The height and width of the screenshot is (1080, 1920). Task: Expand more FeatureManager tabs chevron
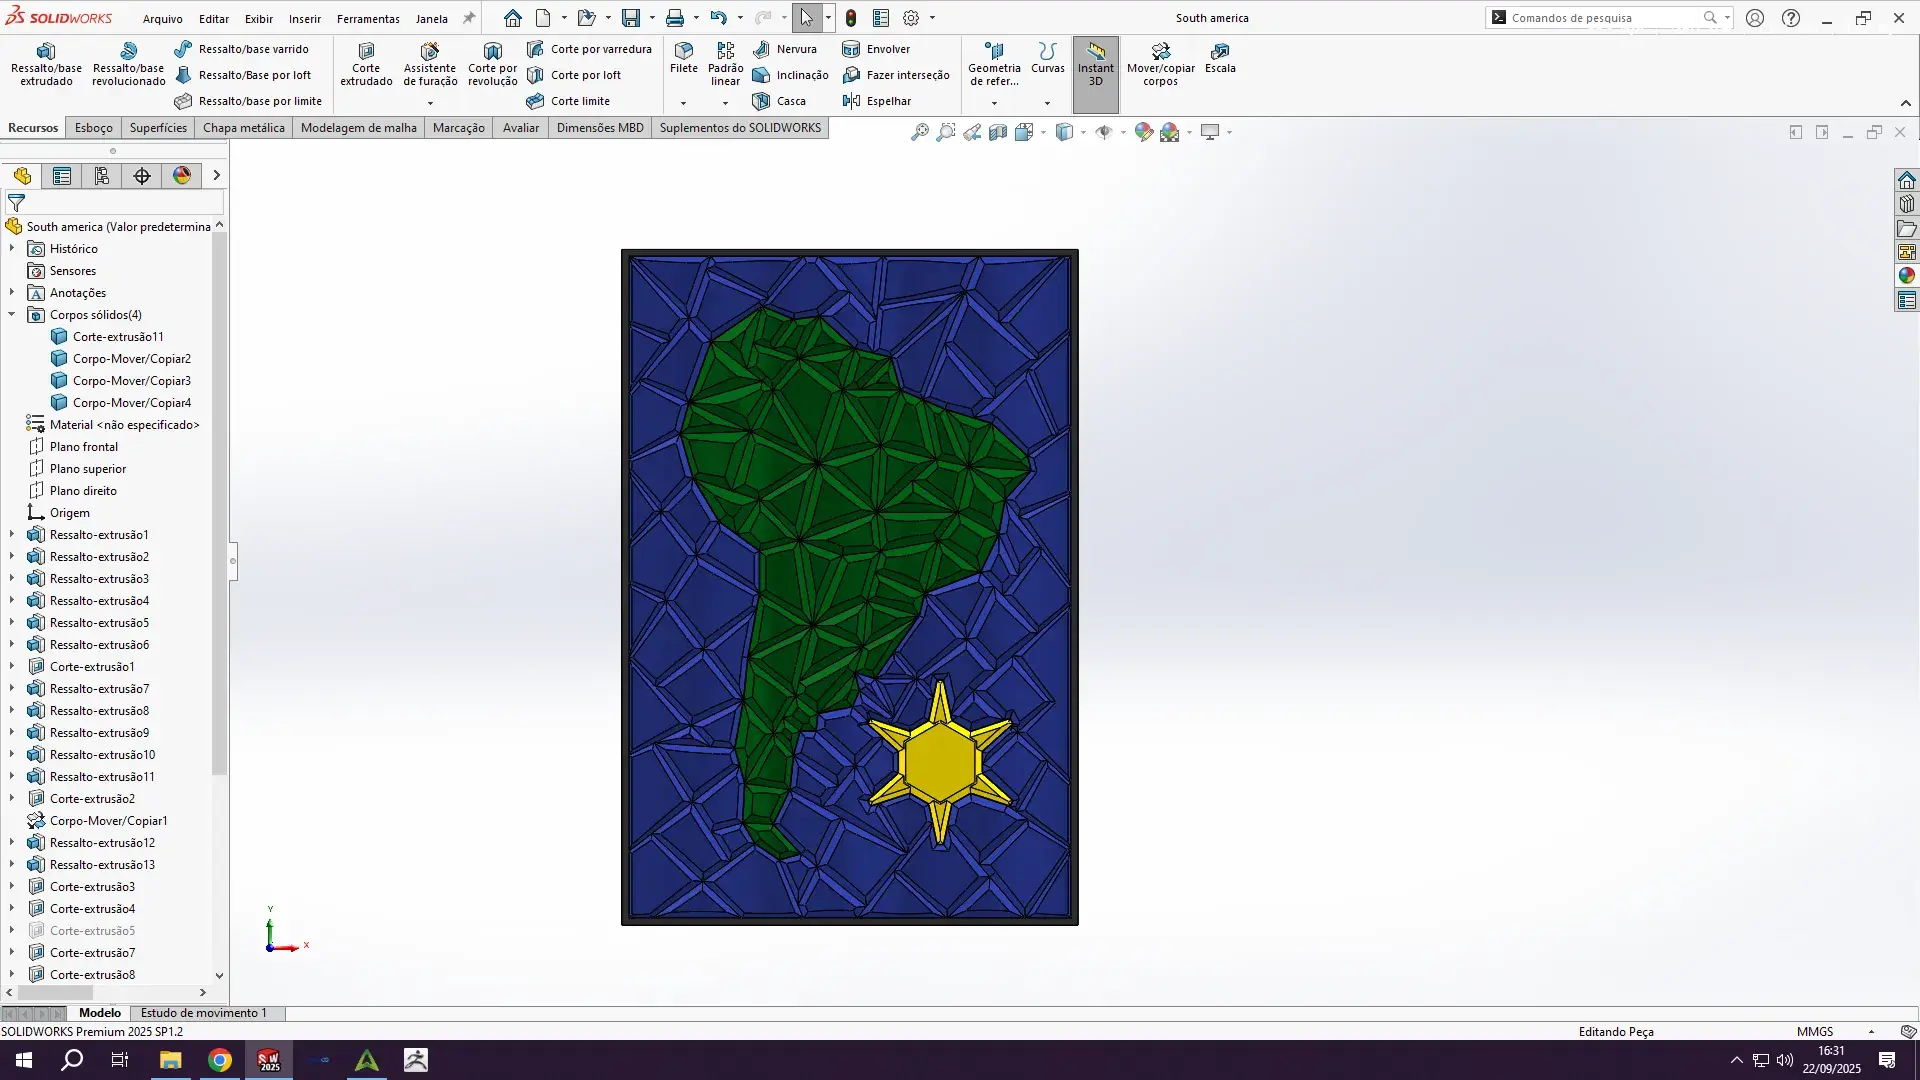coord(216,176)
